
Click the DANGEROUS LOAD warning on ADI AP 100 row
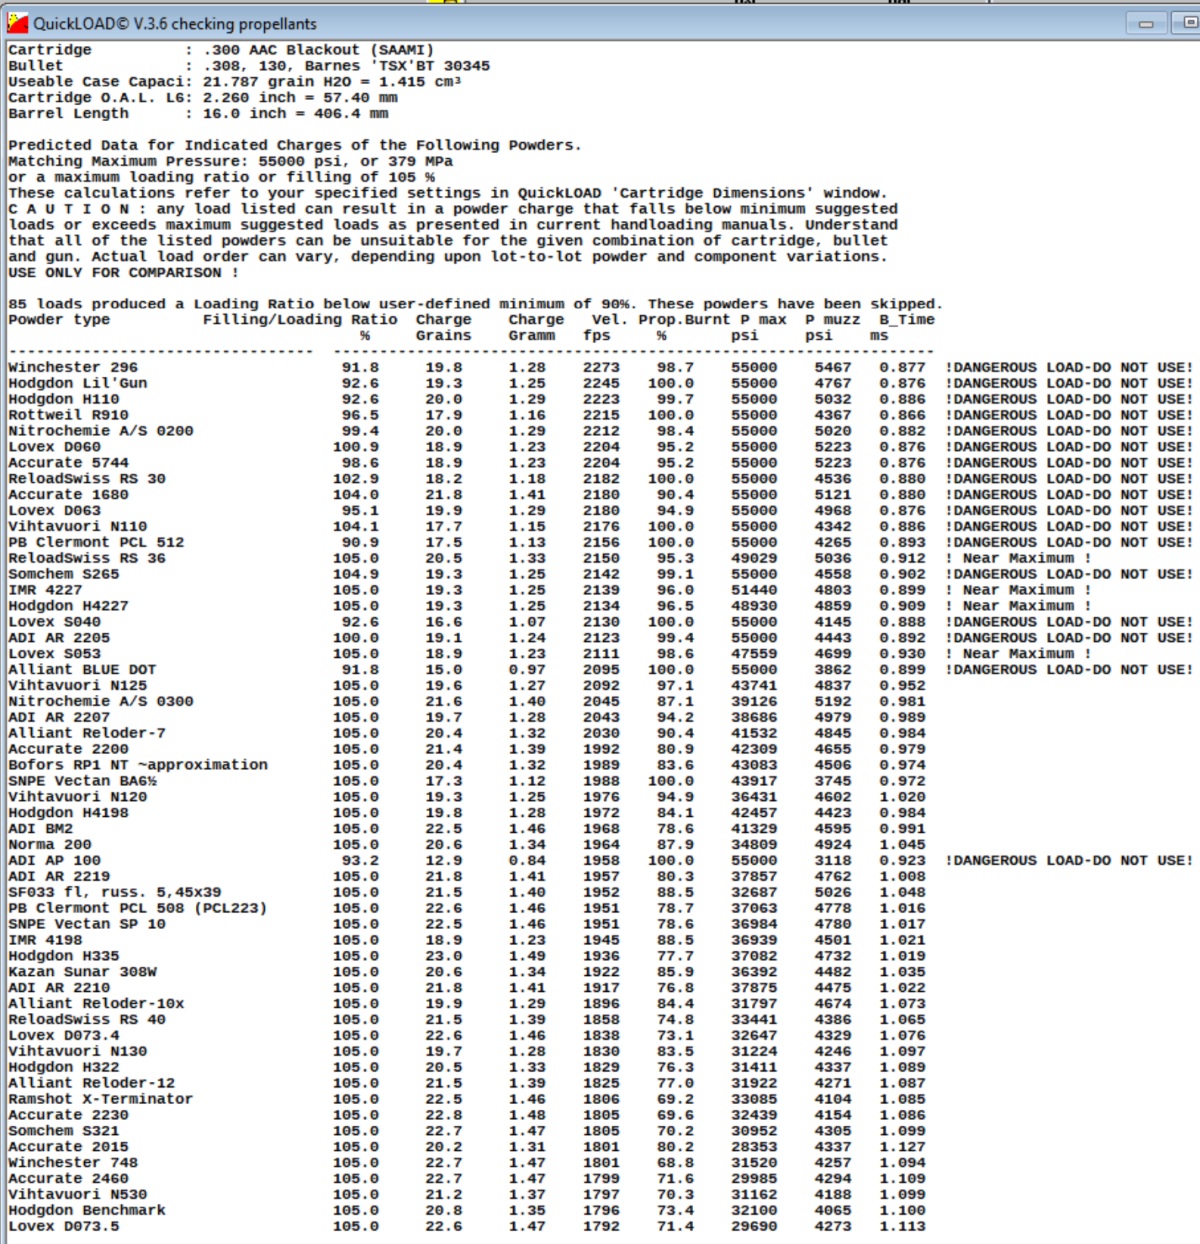1069,860
